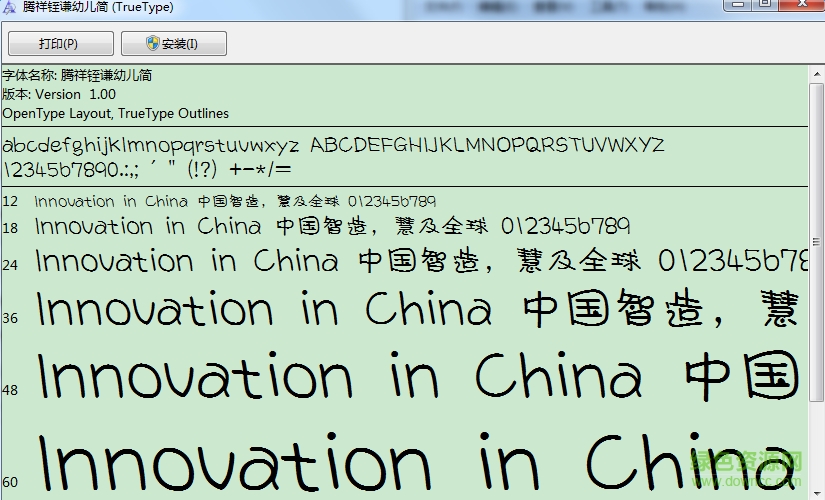This screenshot has width=825, height=500.
Task: Click the size 18 sample text line
Action: (x=333, y=226)
